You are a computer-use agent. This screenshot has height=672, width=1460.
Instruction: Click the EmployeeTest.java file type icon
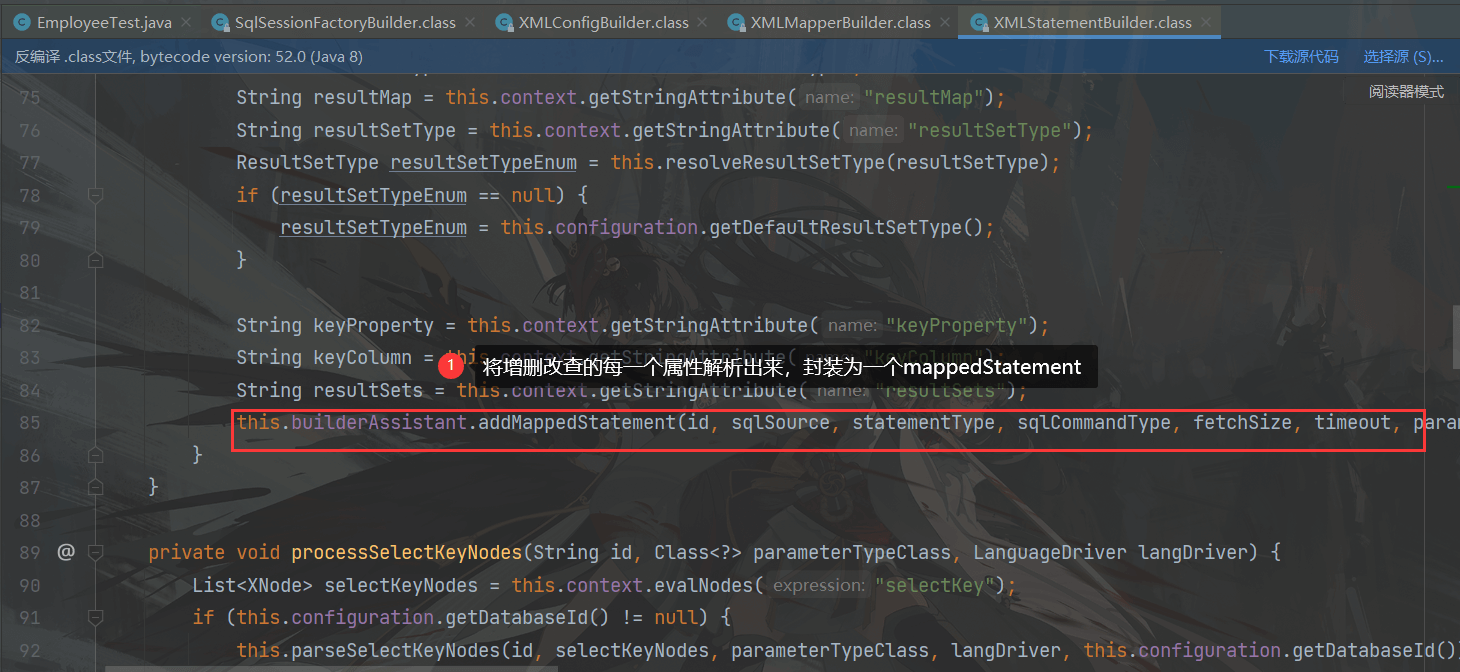pos(22,22)
